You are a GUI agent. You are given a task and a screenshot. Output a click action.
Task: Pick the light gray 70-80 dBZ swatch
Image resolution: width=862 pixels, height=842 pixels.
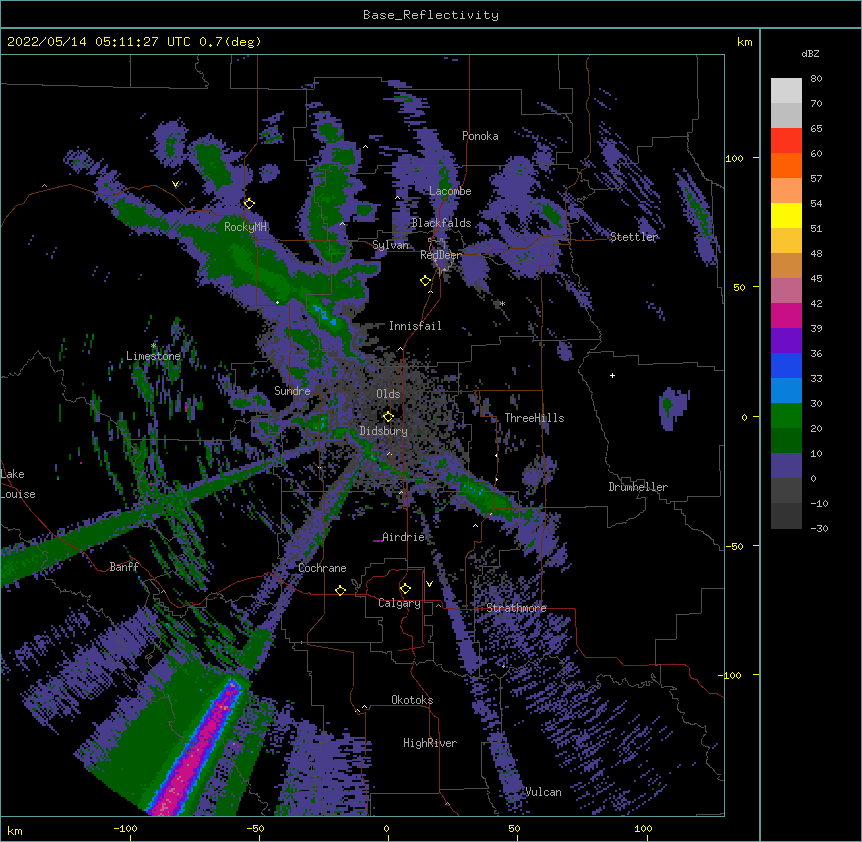click(786, 91)
